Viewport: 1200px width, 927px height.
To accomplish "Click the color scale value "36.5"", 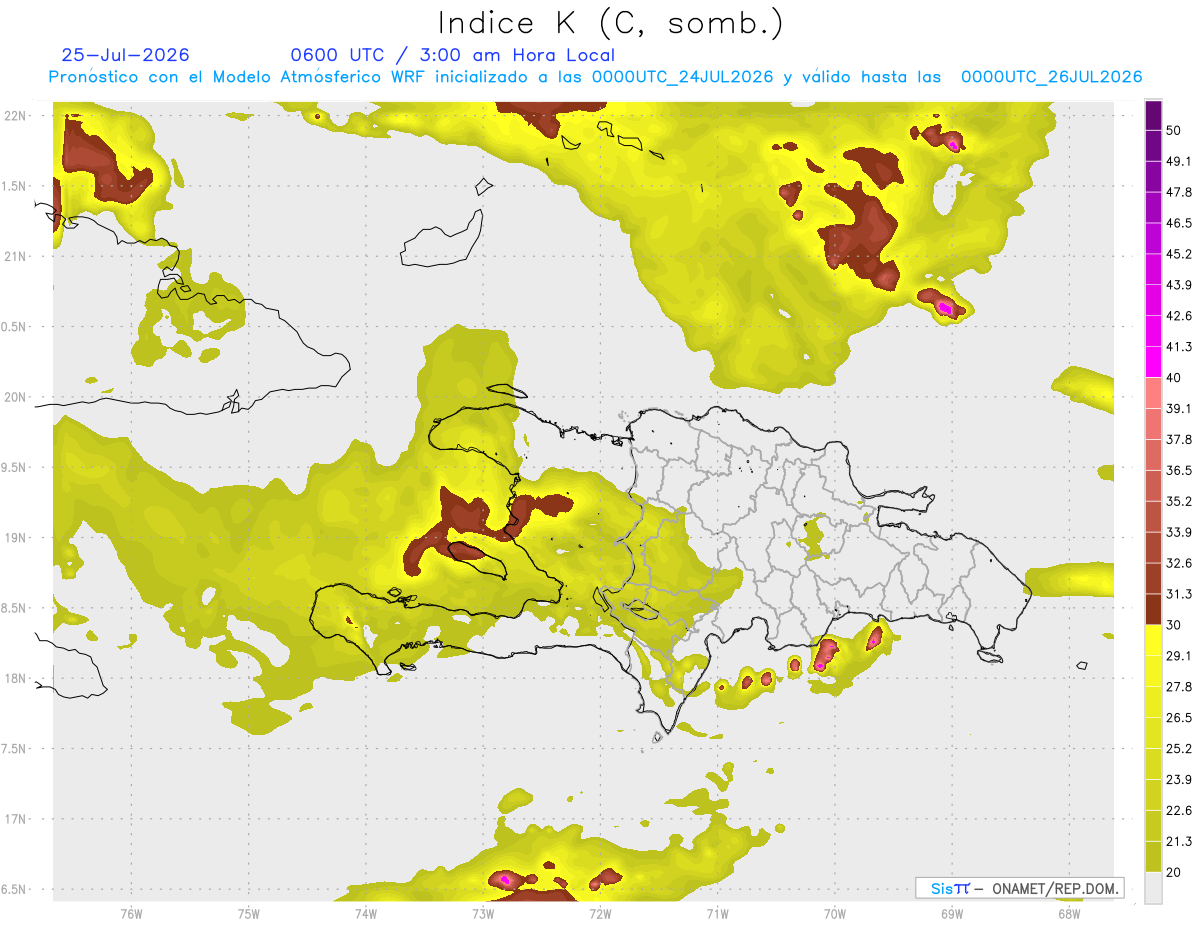I will [x=1179, y=470].
